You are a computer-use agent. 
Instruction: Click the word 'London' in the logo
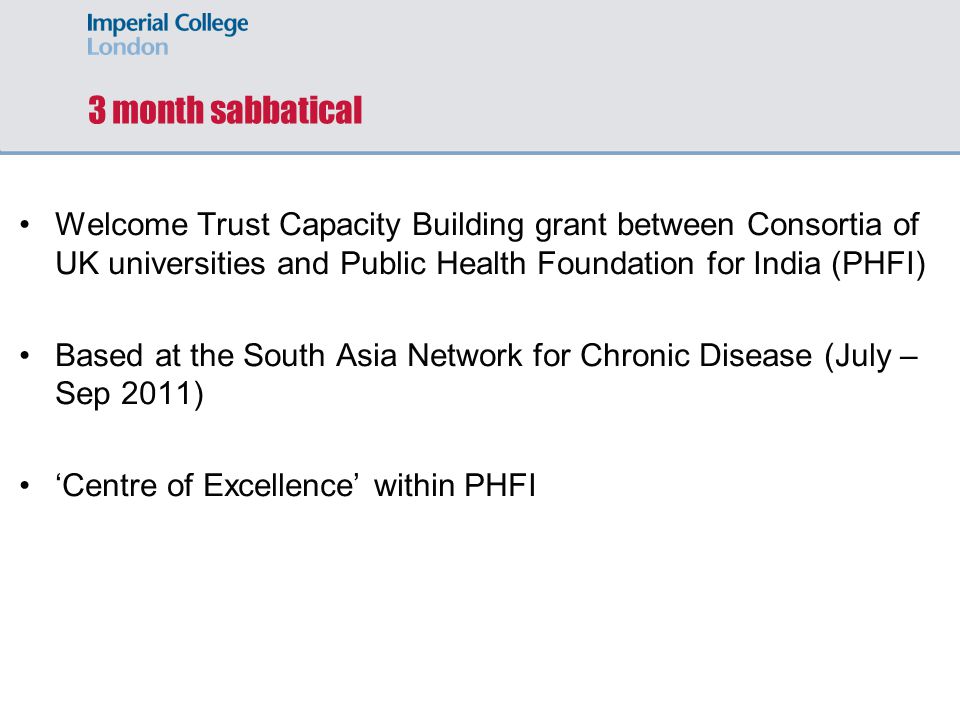coord(127,47)
